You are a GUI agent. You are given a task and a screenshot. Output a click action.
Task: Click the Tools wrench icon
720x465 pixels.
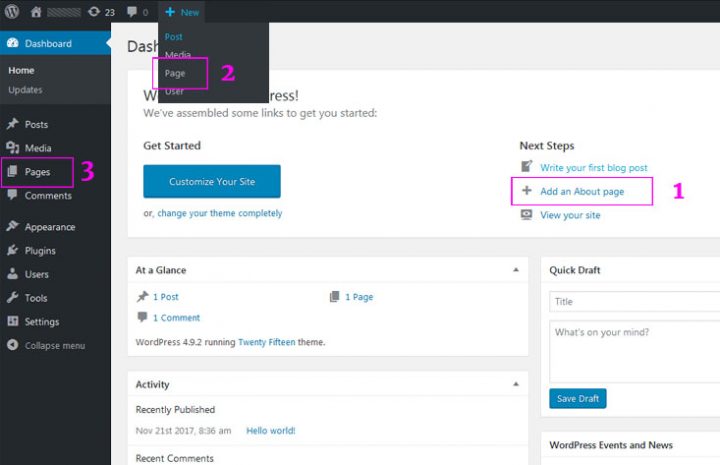[x=13, y=297]
